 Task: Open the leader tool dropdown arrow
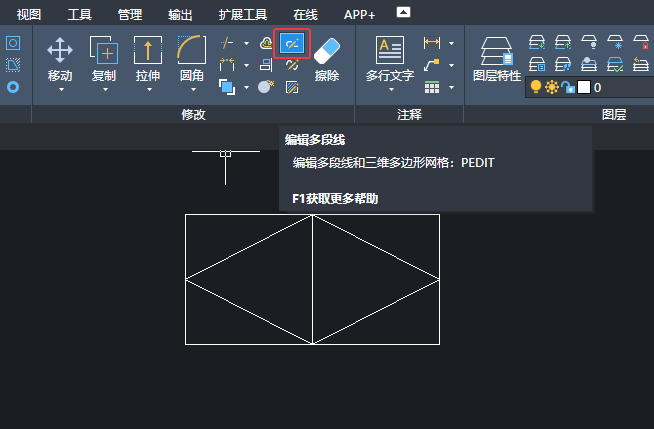(451, 65)
